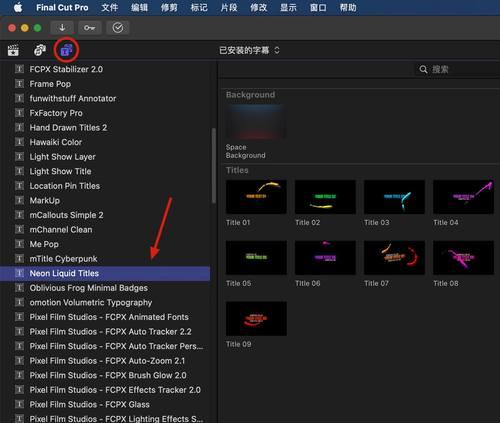Open the 修剪 menu
The width and height of the screenshot is (500, 423).
coord(169,7)
